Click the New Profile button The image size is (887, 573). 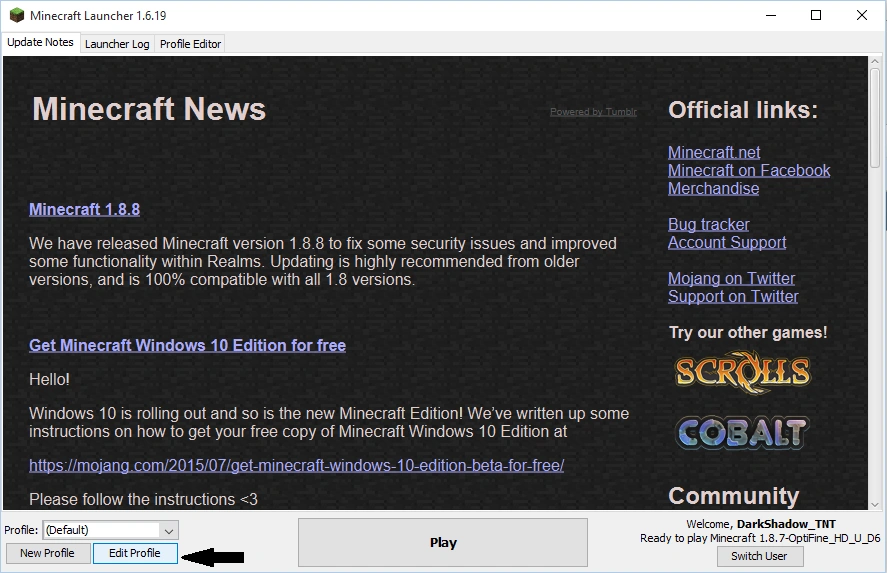(48, 553)
